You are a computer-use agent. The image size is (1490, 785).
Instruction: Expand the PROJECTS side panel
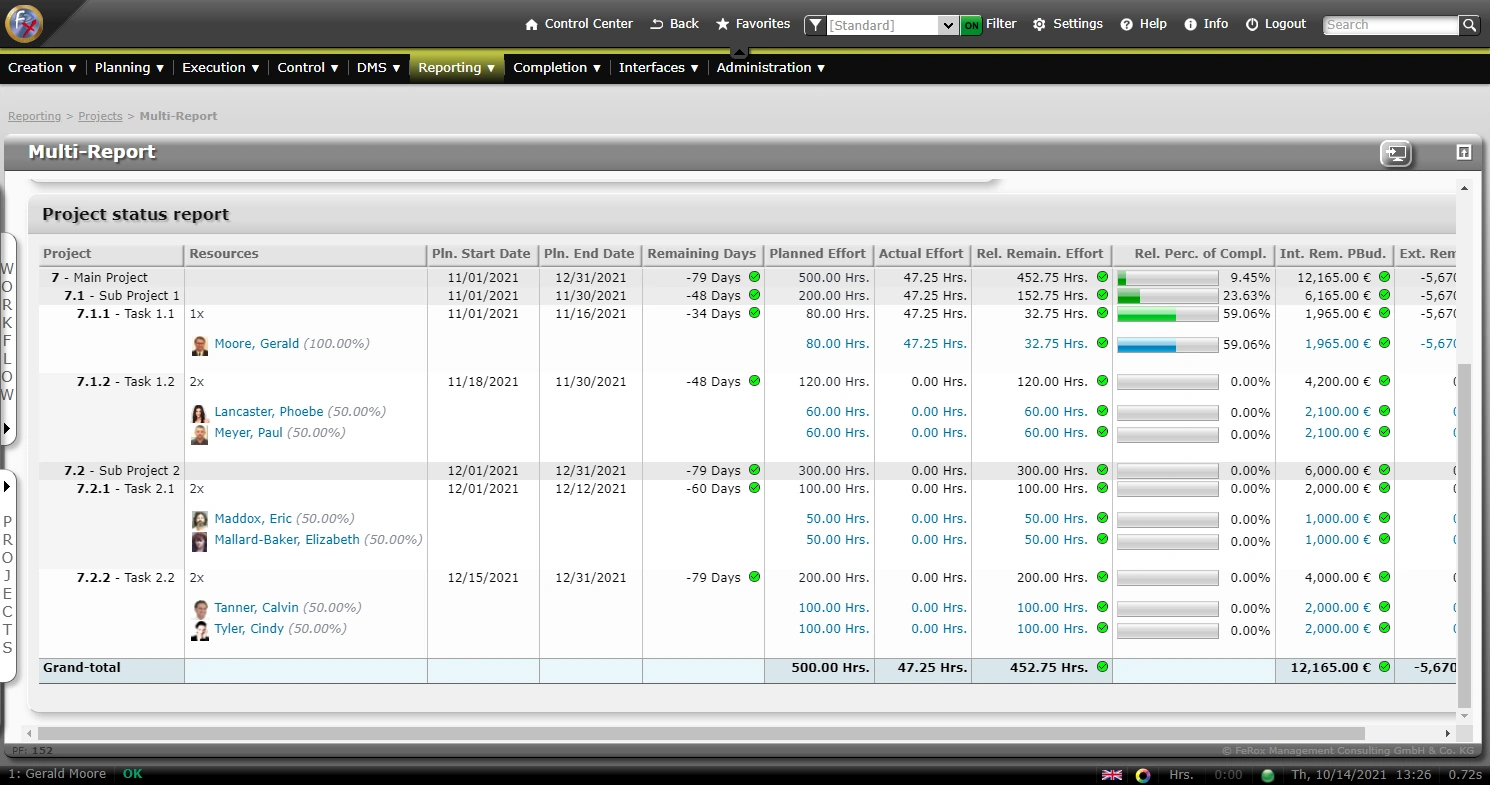7,486
